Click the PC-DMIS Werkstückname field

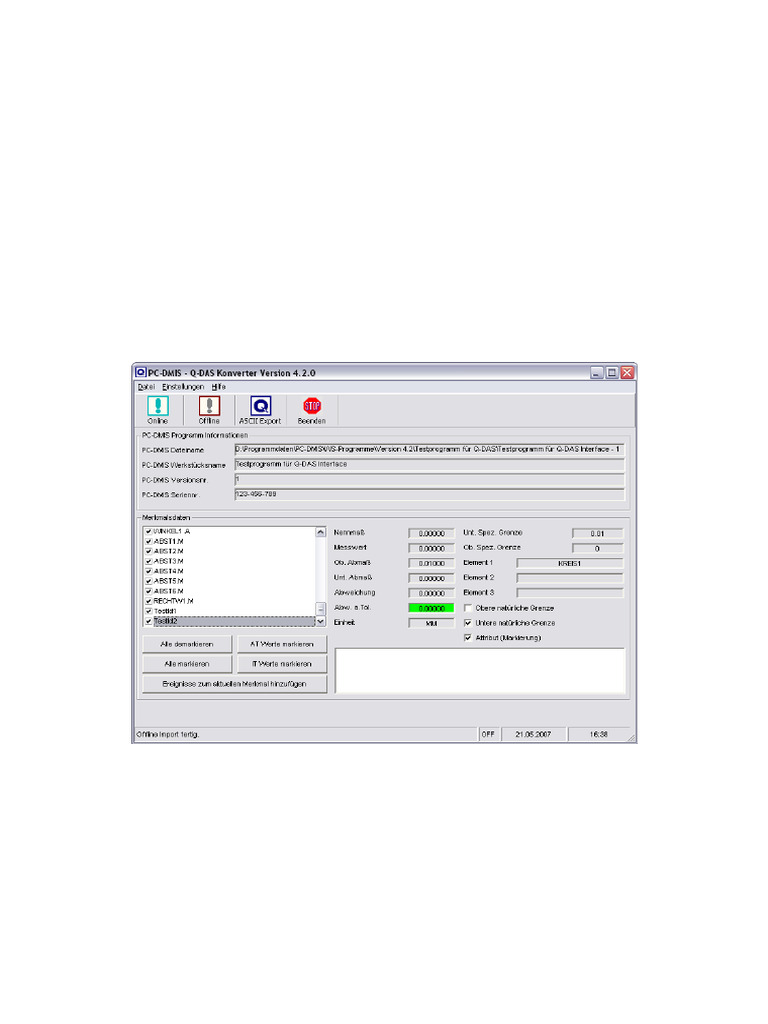click(x=429, y=464)
